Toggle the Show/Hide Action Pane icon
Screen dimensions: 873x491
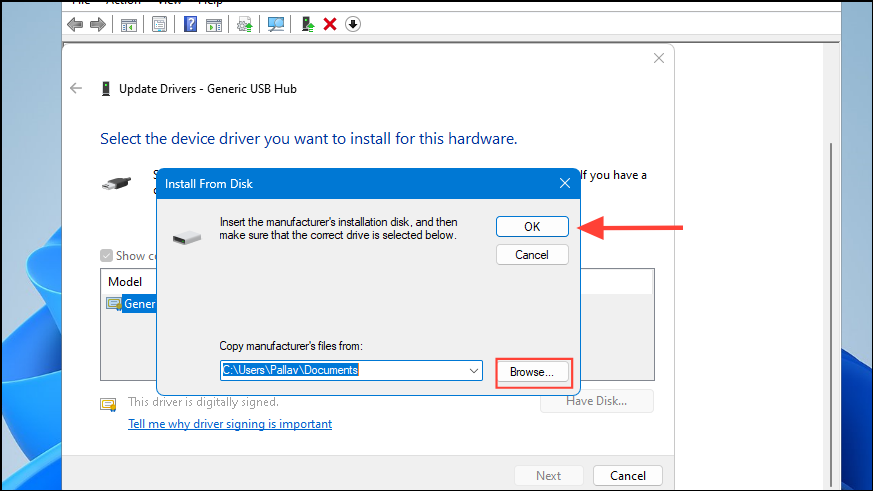[x=213, y=24]
